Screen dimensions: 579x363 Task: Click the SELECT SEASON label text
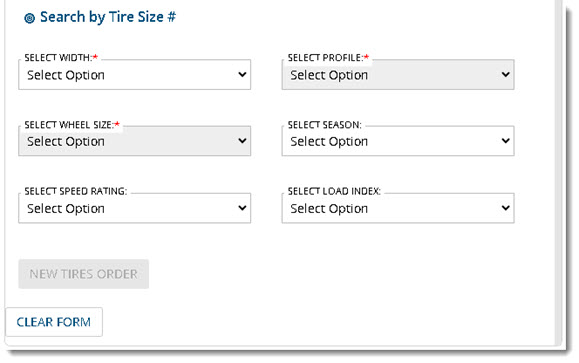click(325, 125)
